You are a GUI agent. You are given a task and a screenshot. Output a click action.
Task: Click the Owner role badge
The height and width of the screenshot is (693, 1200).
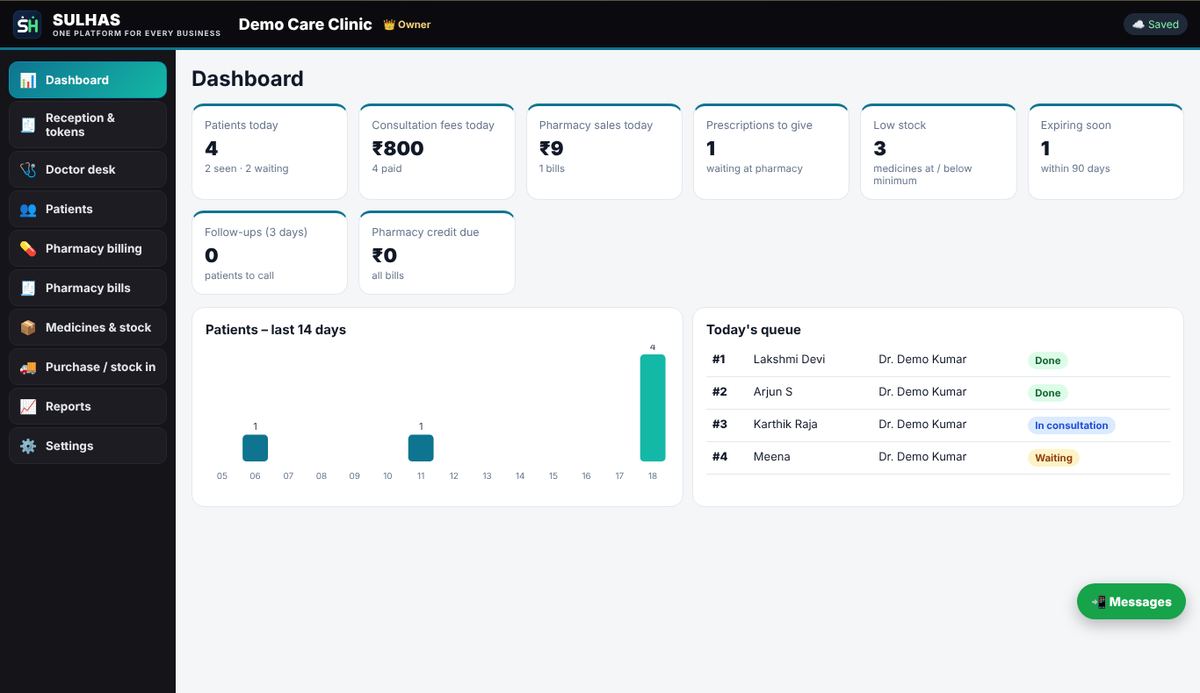click(407, 25)
